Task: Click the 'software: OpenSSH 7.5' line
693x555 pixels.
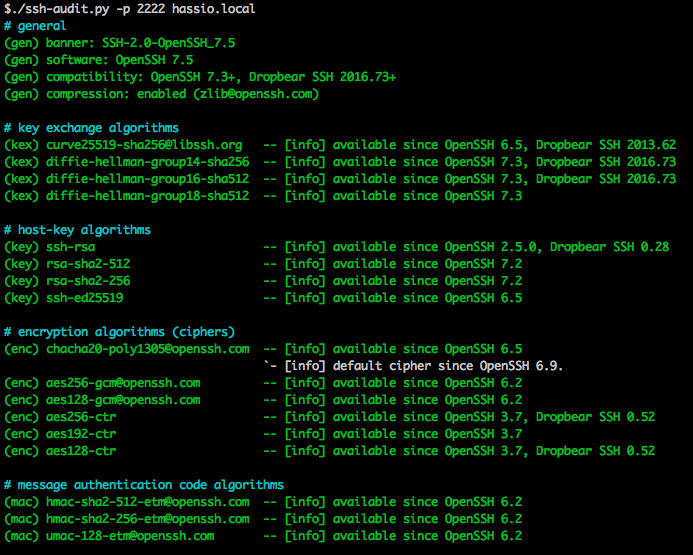Action: click(x=99, y=60)
